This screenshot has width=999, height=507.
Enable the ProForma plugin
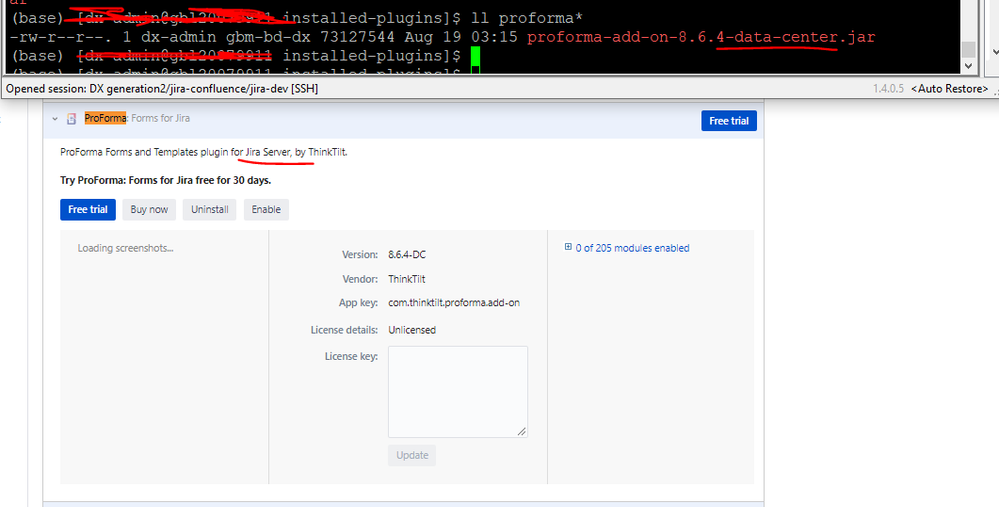pyautogui.click(x=266, y=210)
